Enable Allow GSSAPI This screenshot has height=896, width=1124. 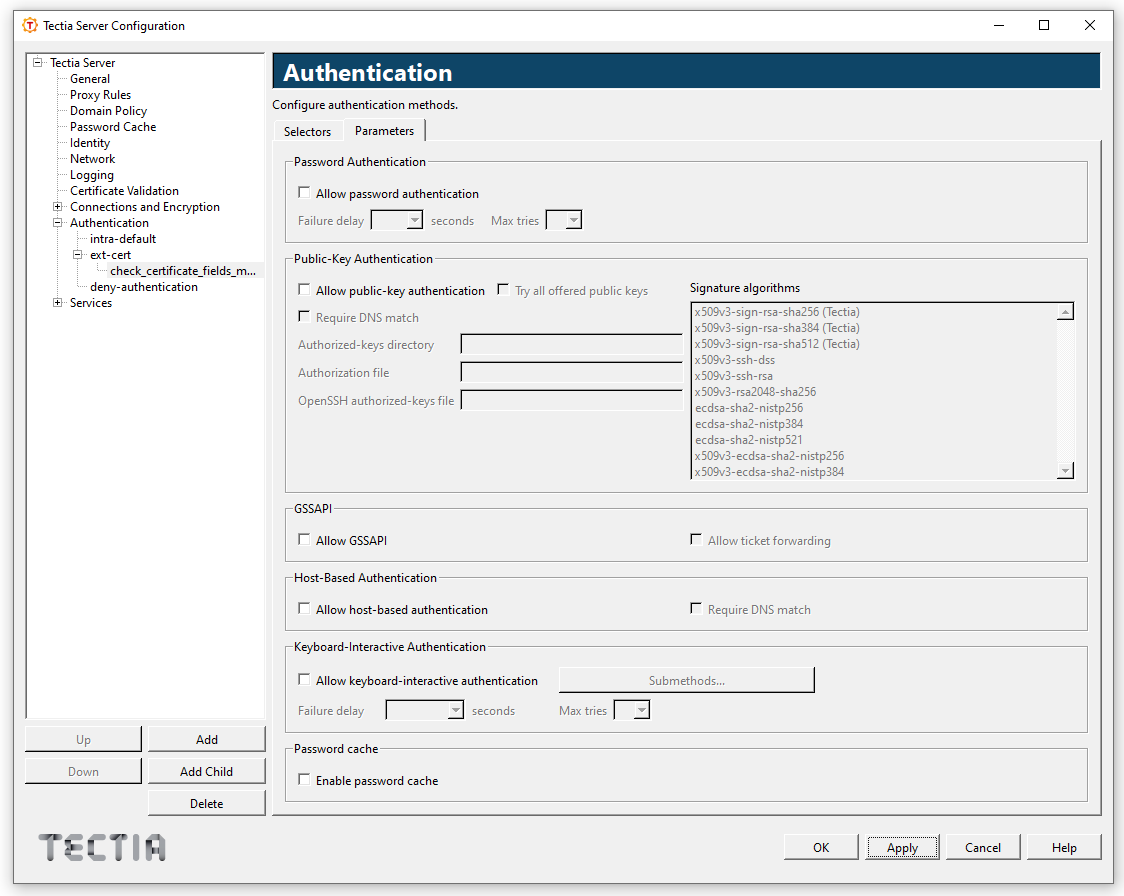pos(304,540)
